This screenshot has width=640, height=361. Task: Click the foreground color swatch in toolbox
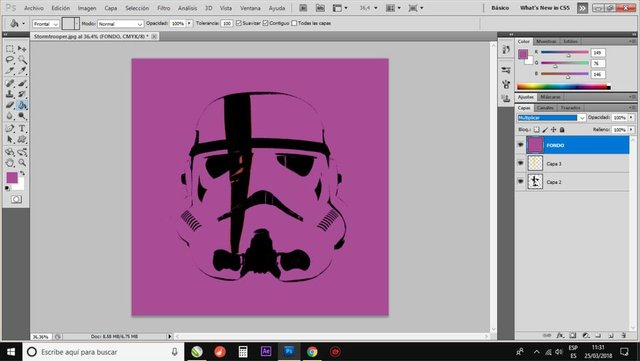(12, 178)
